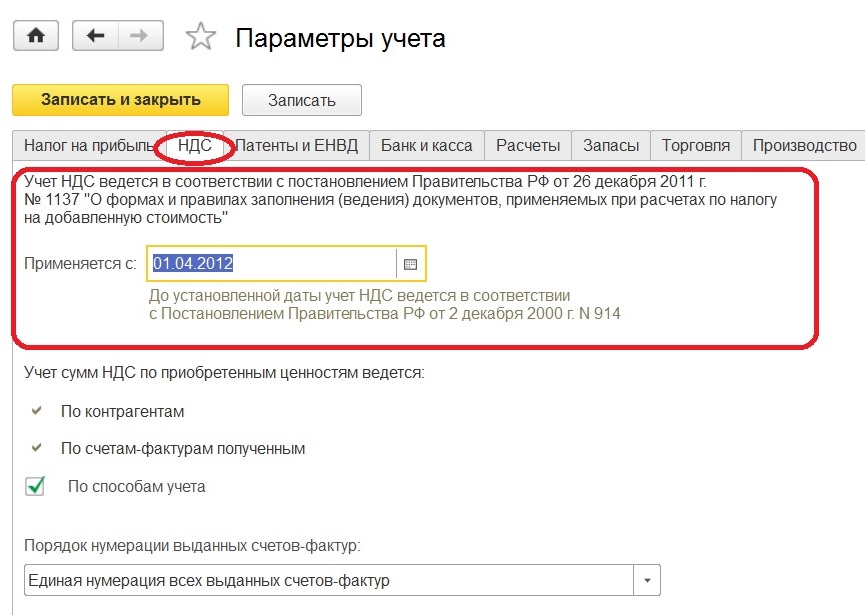The width and height of the screenshot is (865, 615).
Task: Open calendar picker for date field
Action: pos(410,264)
